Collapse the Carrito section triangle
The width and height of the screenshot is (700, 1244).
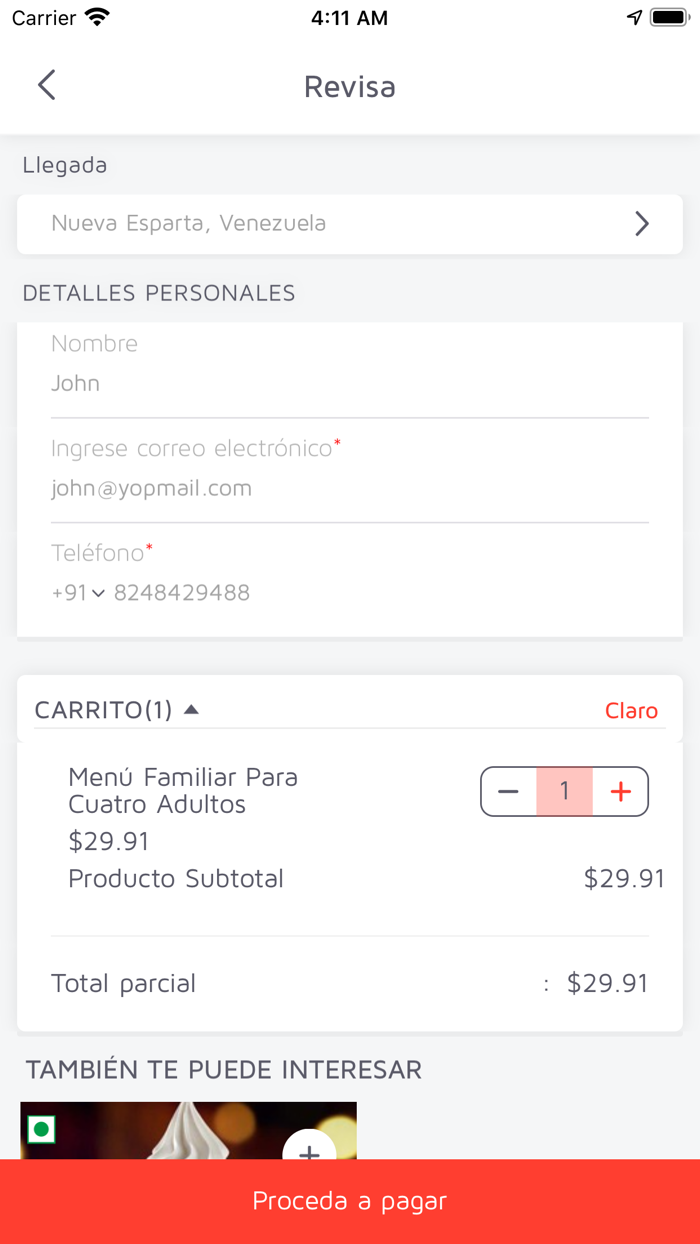(192, 710)
